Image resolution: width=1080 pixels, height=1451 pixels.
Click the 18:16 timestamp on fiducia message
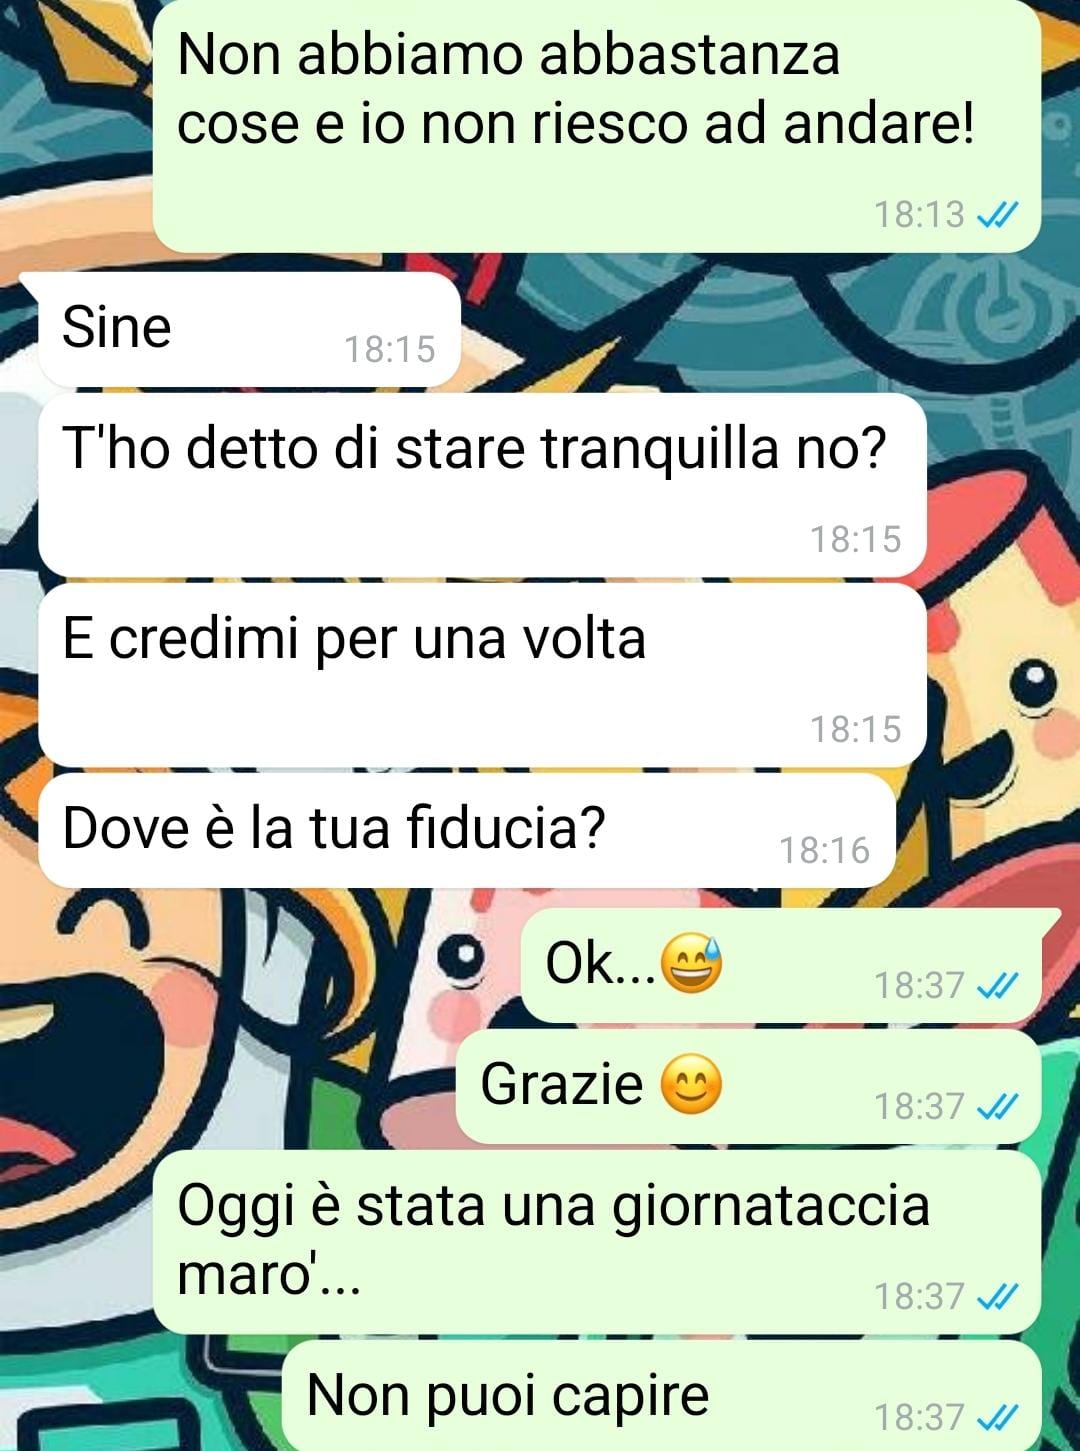[825, 851]
